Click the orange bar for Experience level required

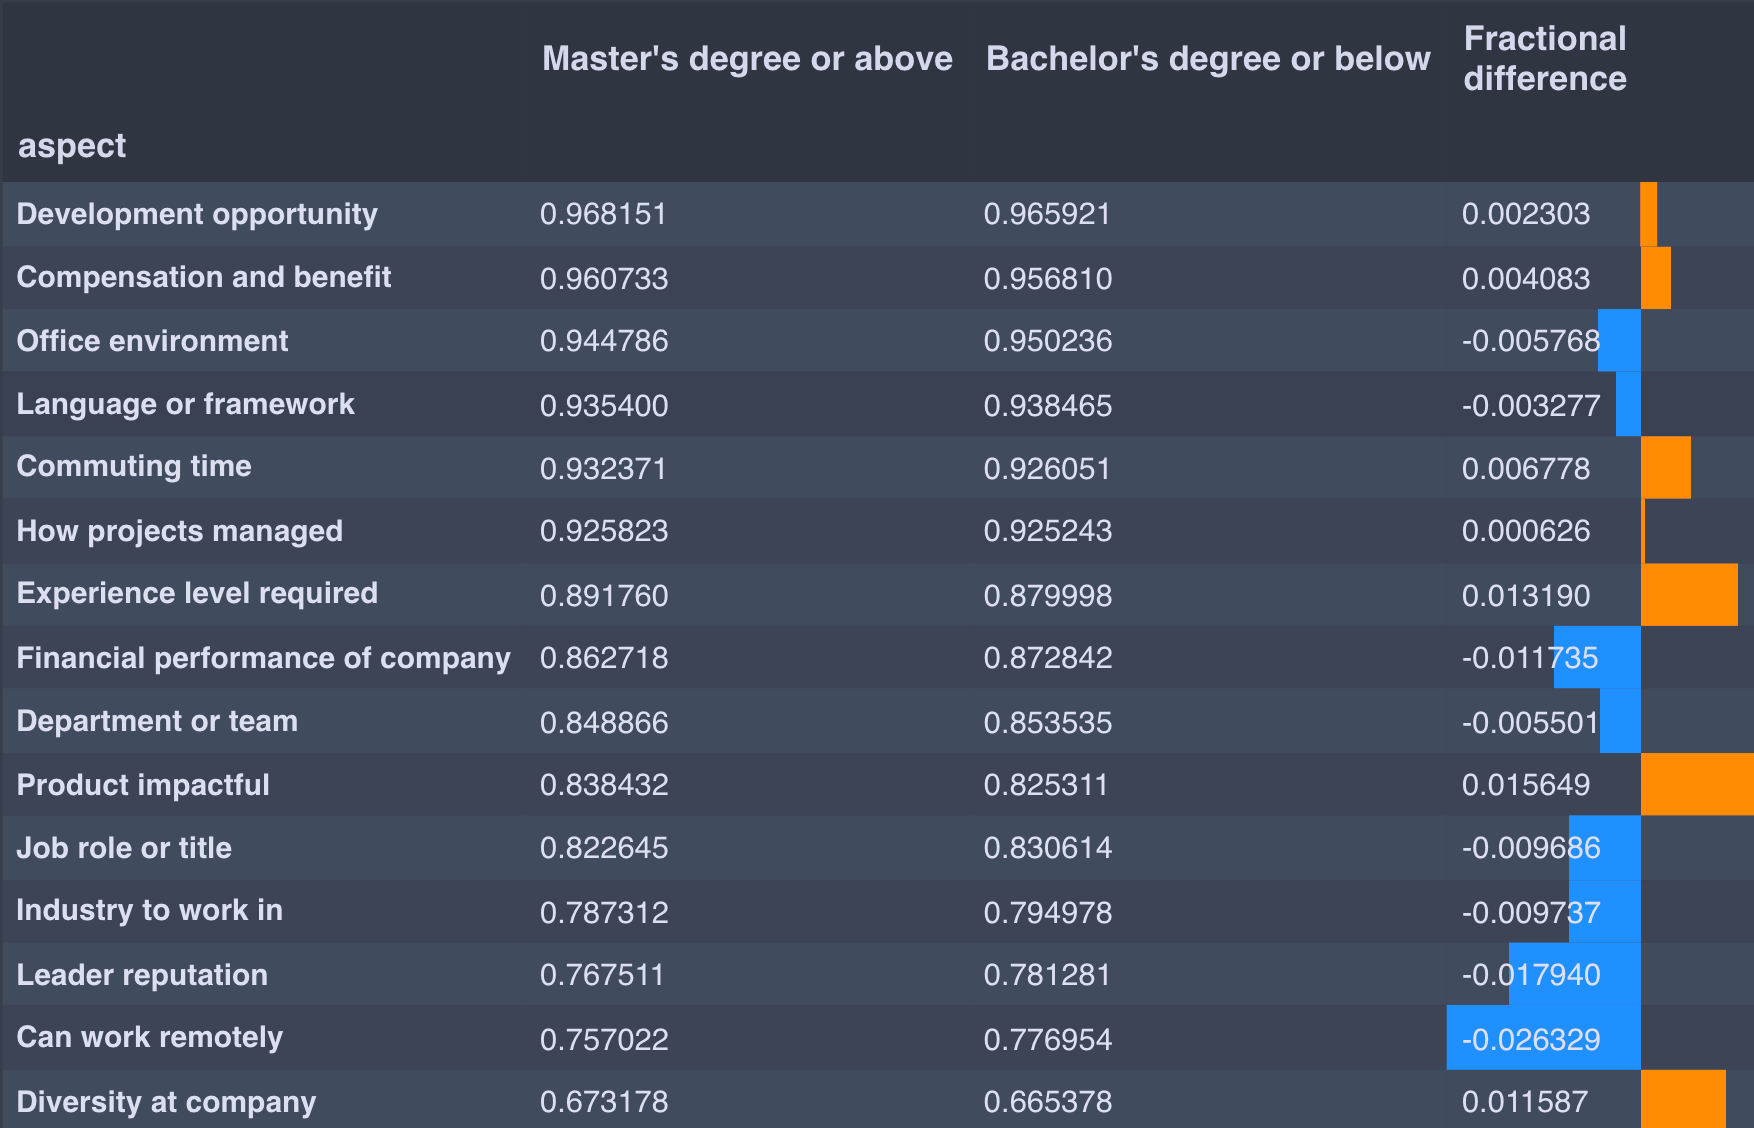[x=1689, y=595]
